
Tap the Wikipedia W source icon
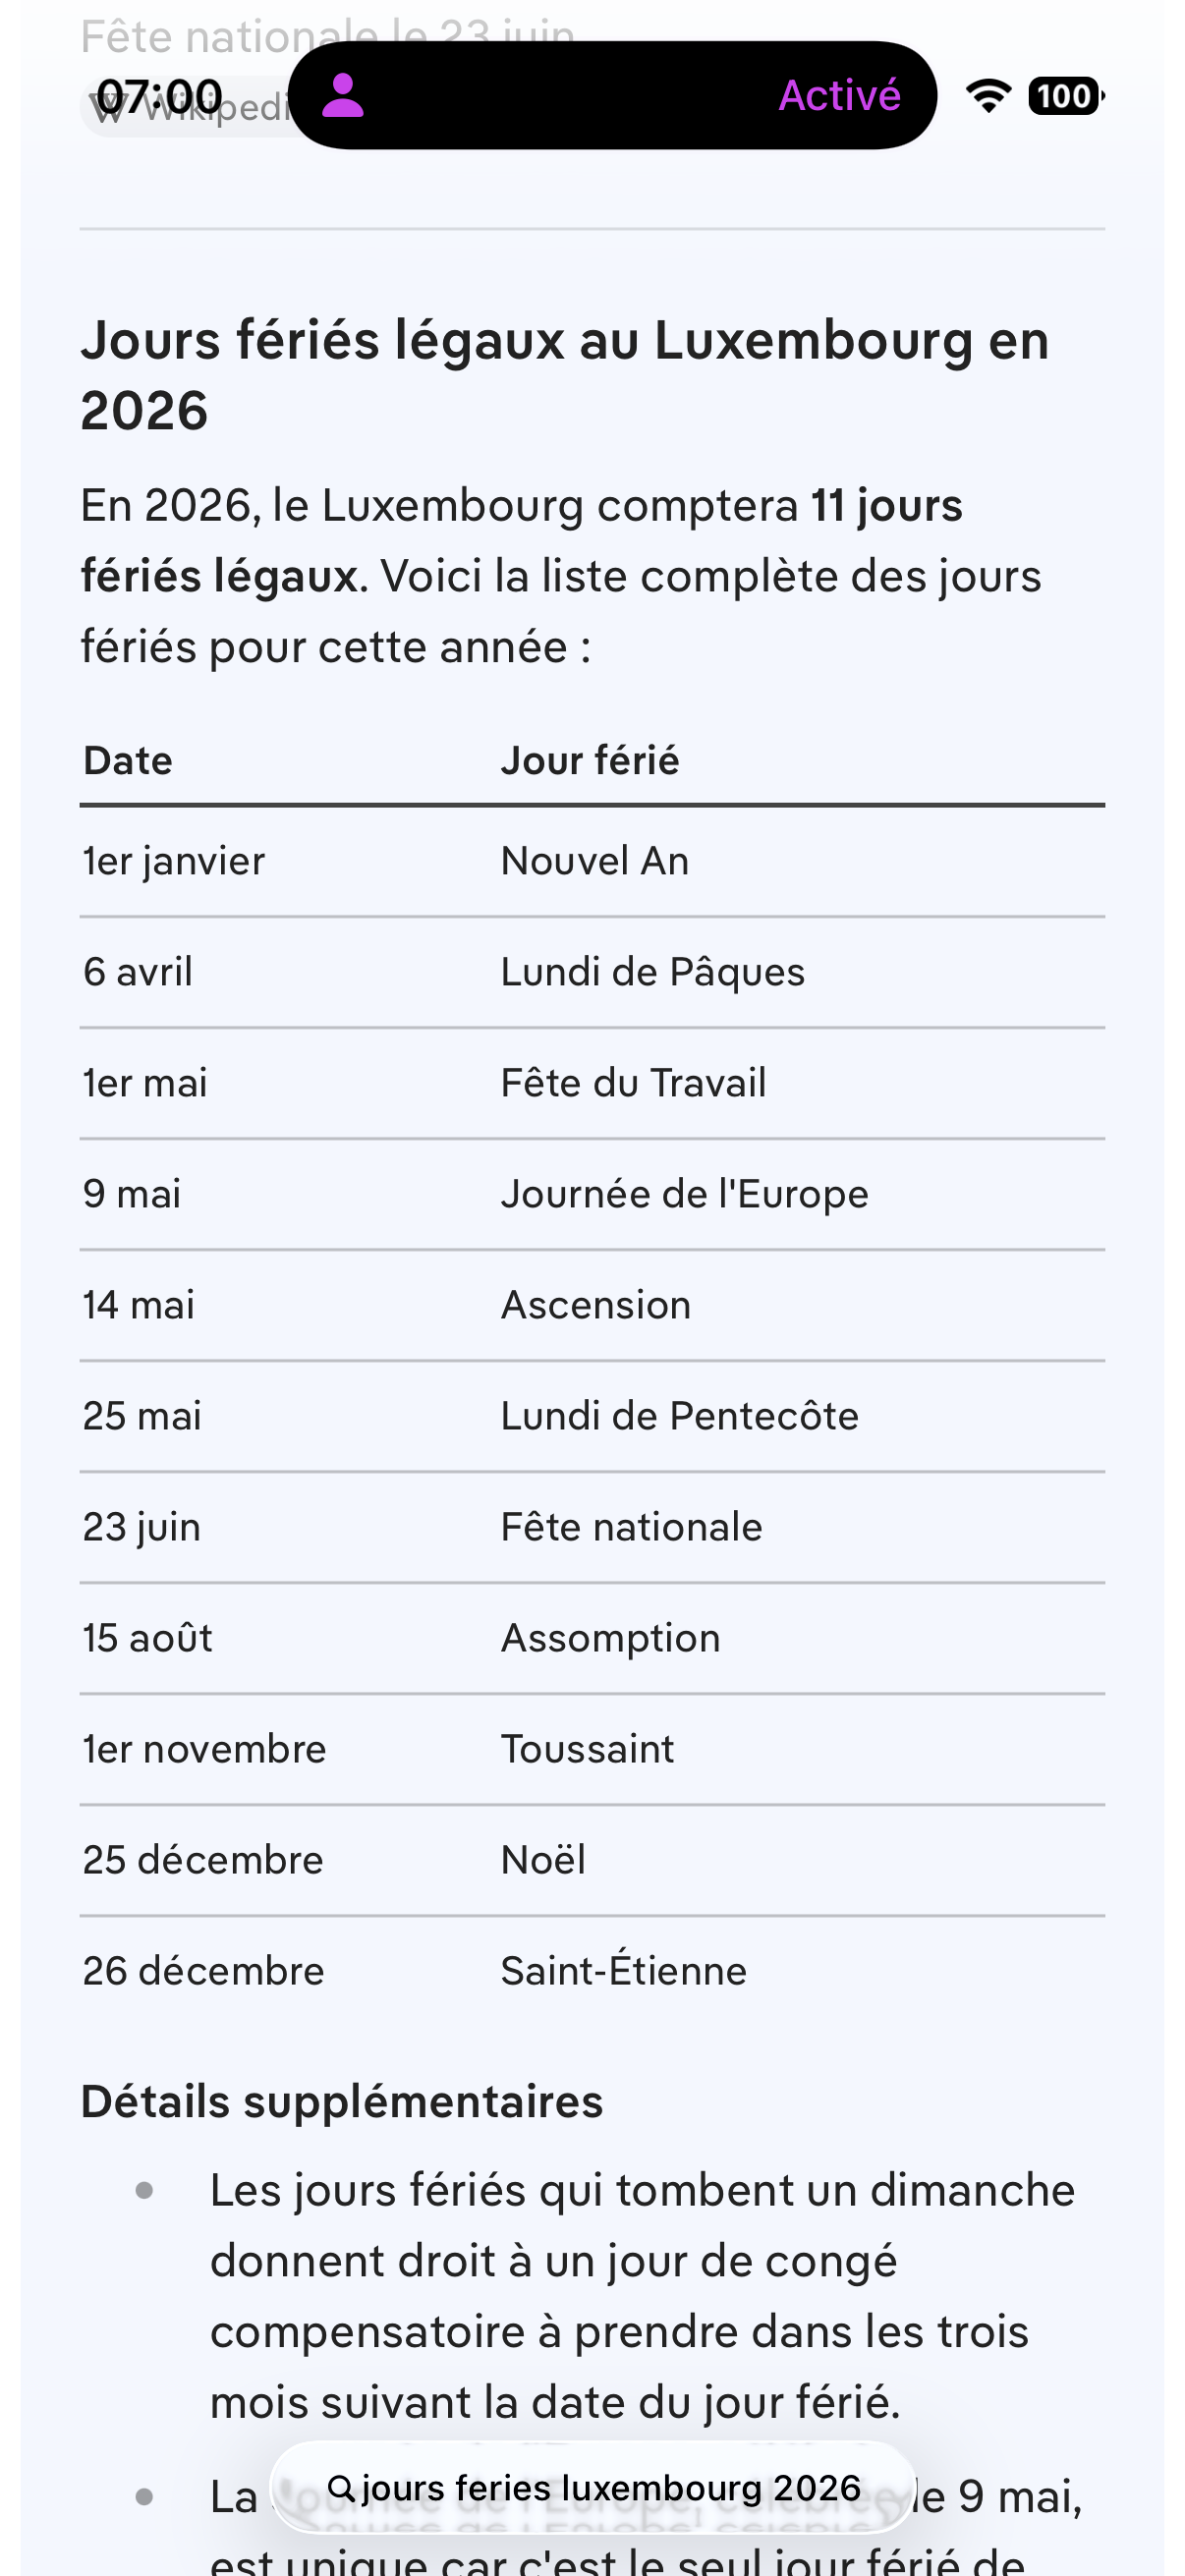click(108, 106)
